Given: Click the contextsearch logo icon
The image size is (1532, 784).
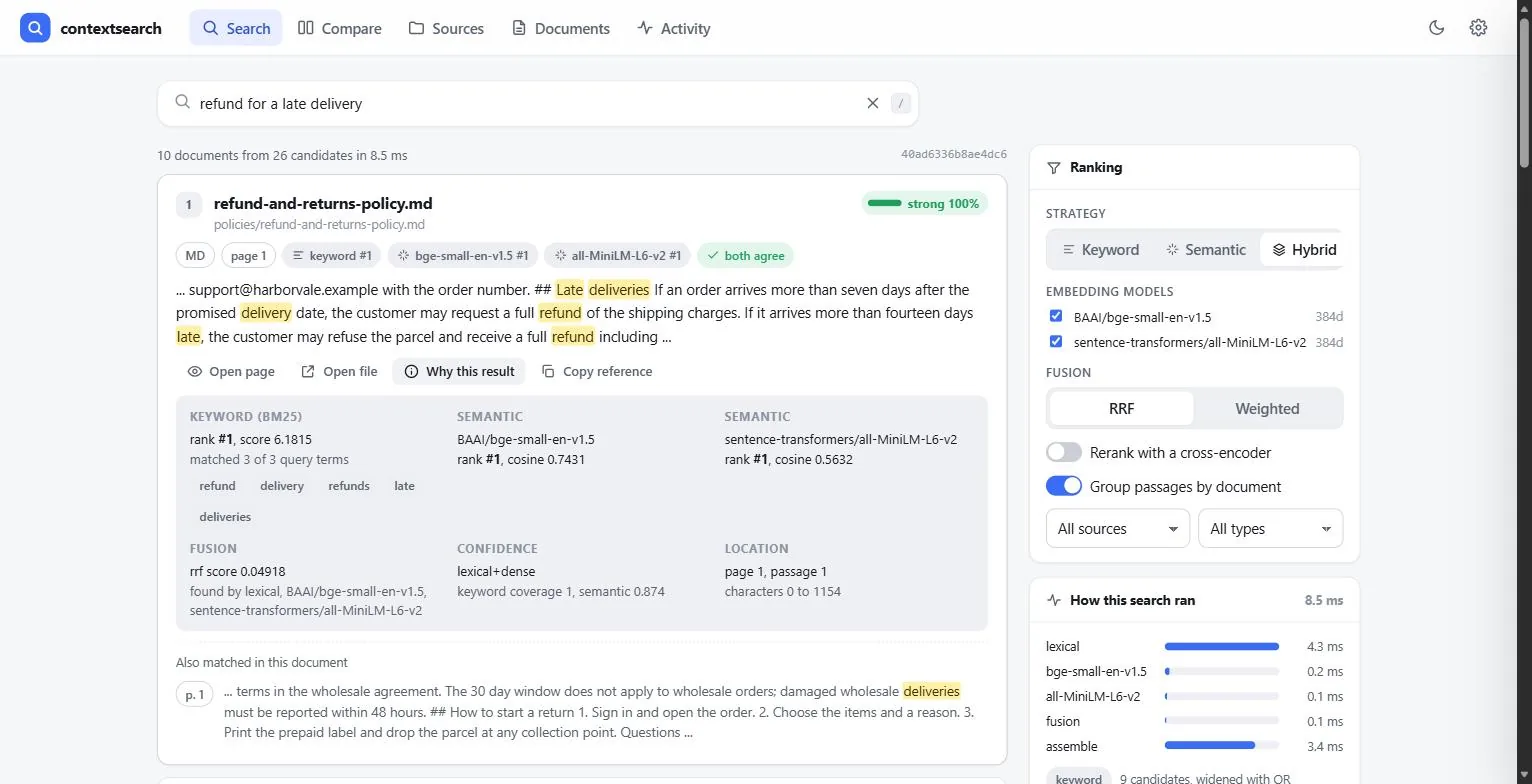Looking at the screenshot, I should click(35, 28).
